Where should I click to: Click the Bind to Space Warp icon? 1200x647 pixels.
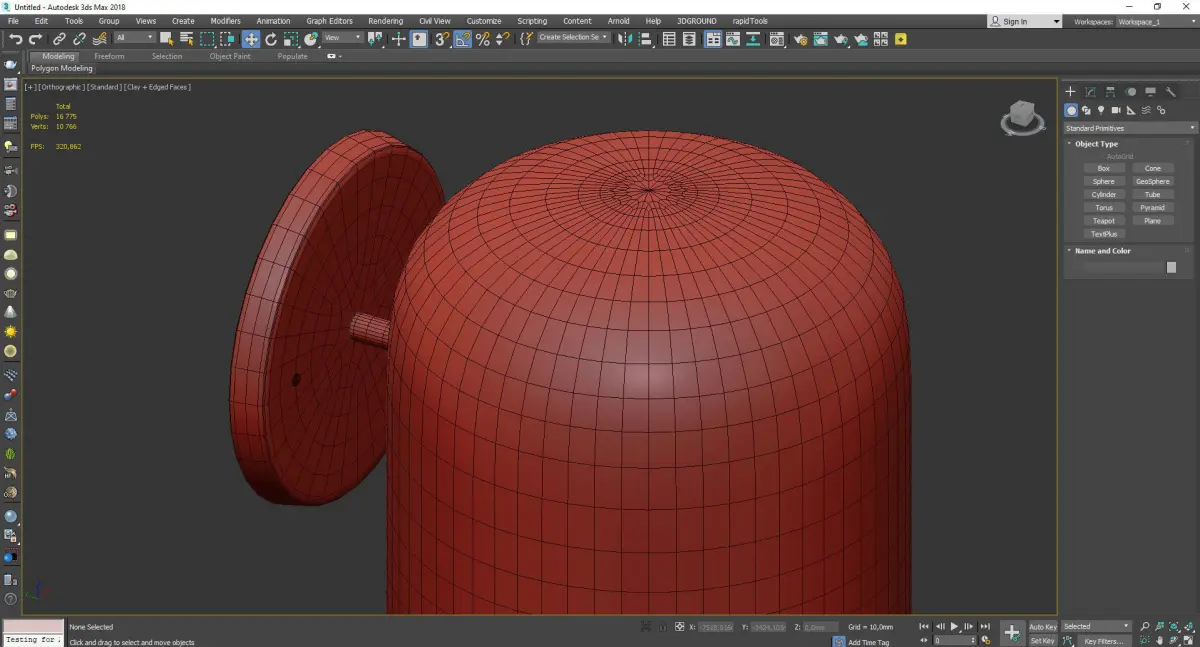click(100, 39)
